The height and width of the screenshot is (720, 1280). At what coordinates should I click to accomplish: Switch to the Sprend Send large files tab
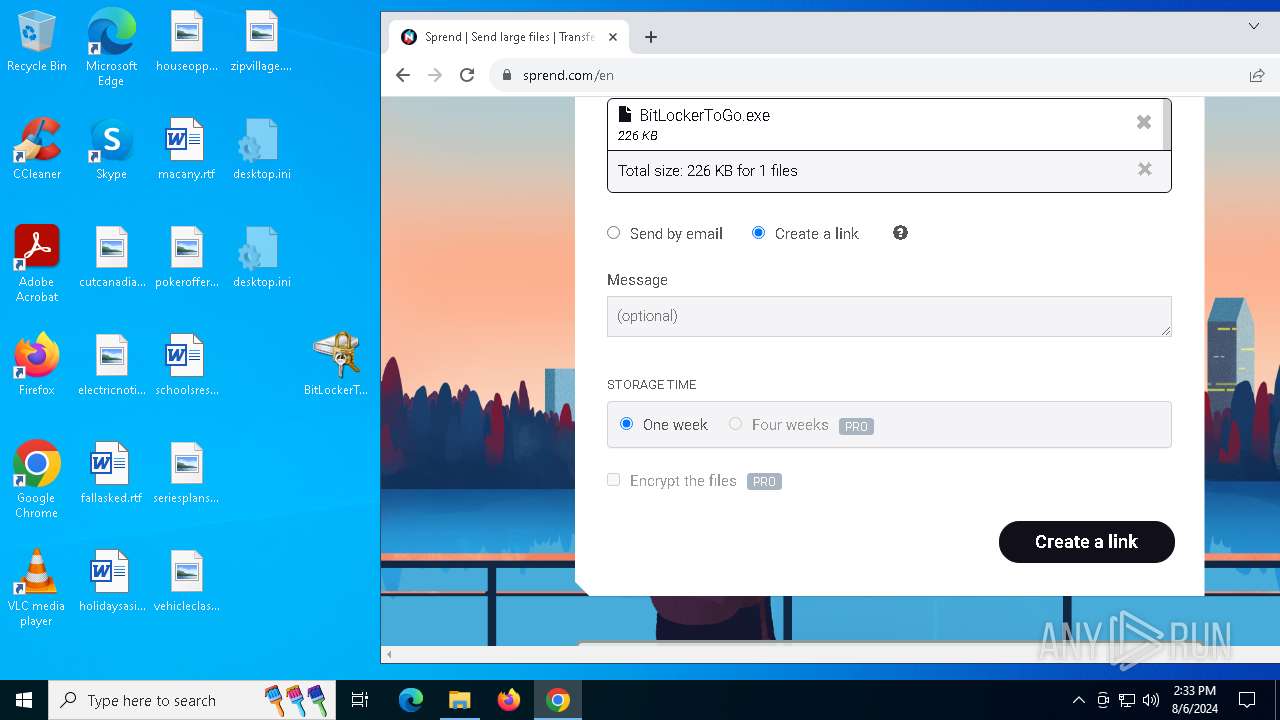[508, 37]
